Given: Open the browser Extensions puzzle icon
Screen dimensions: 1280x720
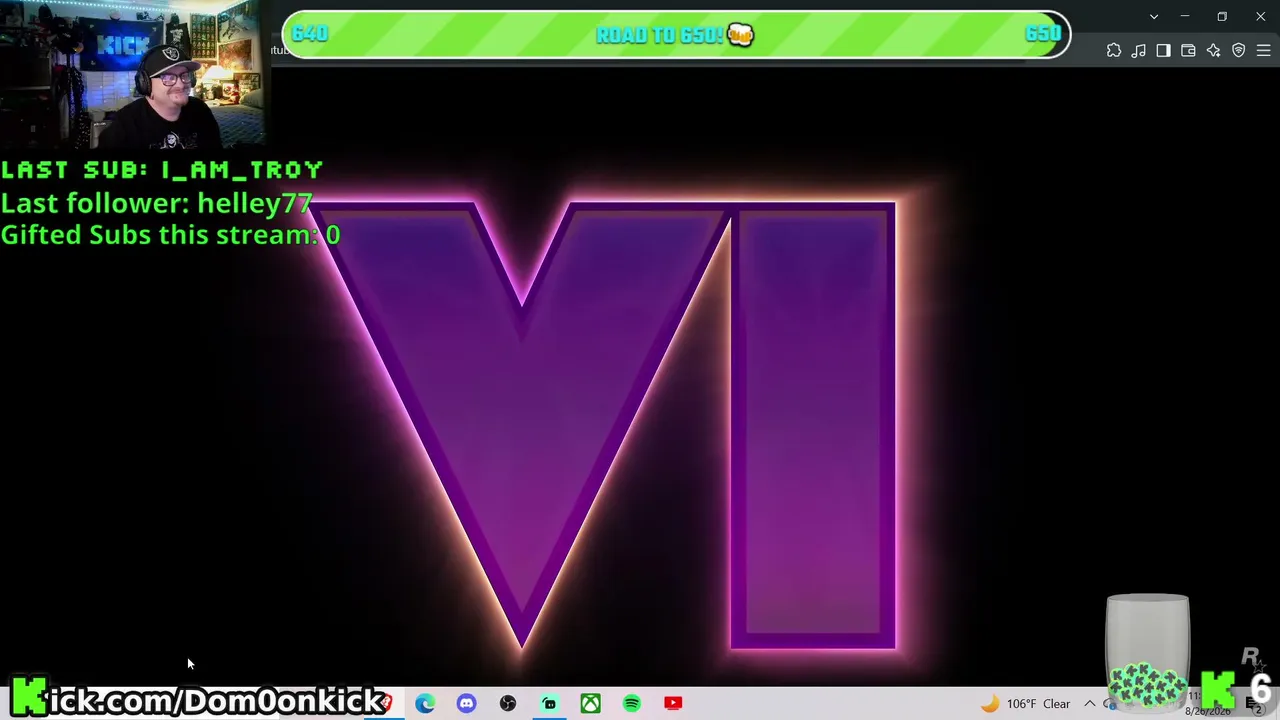Looking at the screenshot, I should (1114, 51).
